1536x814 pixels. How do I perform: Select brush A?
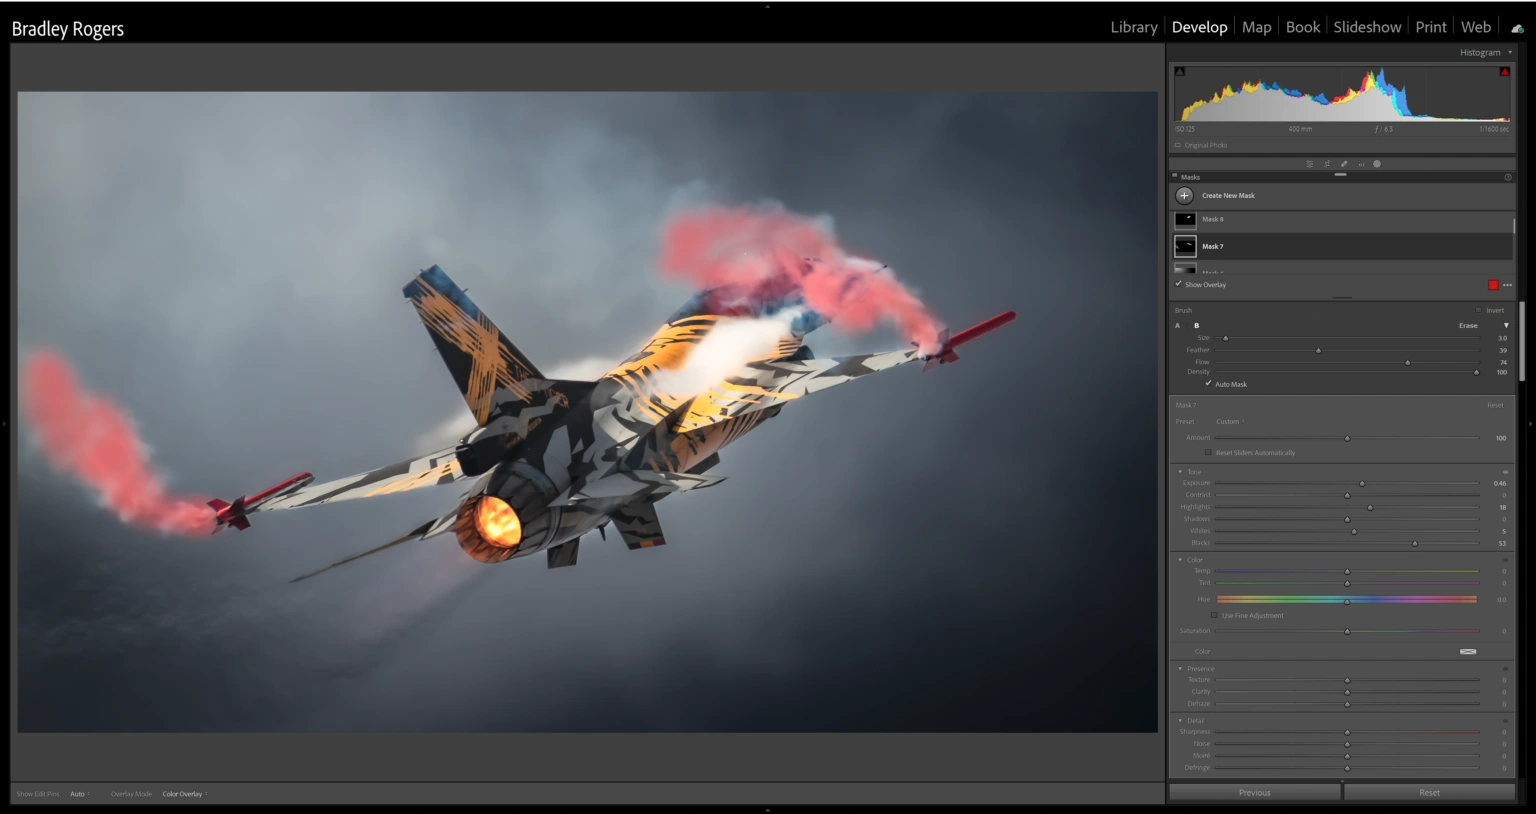(x=1177, y=326)
